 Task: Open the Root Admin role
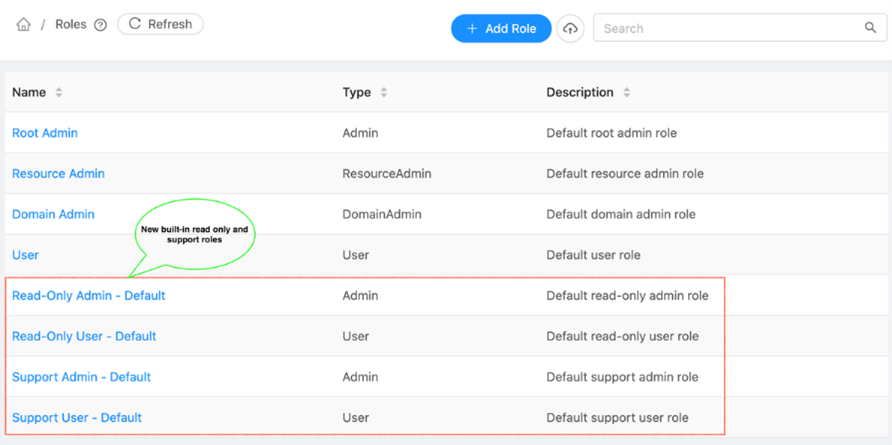(45, 133)
